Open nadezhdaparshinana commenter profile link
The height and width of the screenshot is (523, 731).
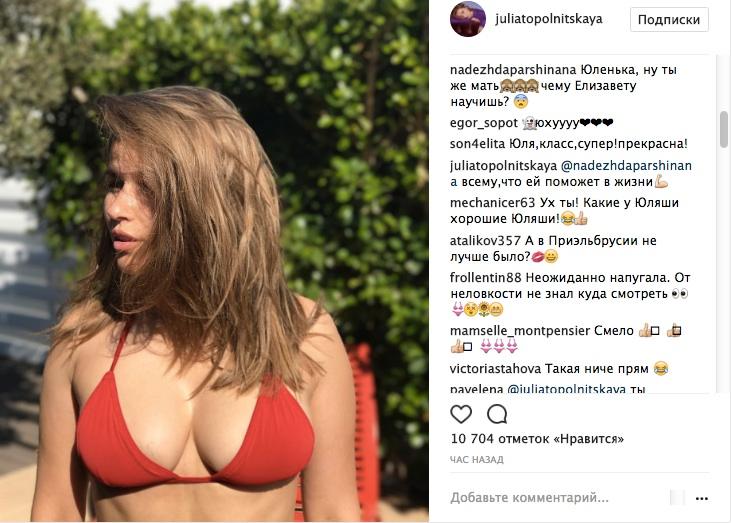[x=513, y=70]
